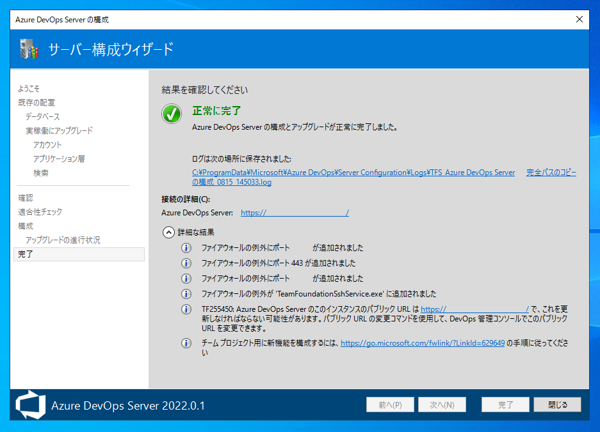
Task: Click the 前へ(P) button
Action: coord(390,405)
